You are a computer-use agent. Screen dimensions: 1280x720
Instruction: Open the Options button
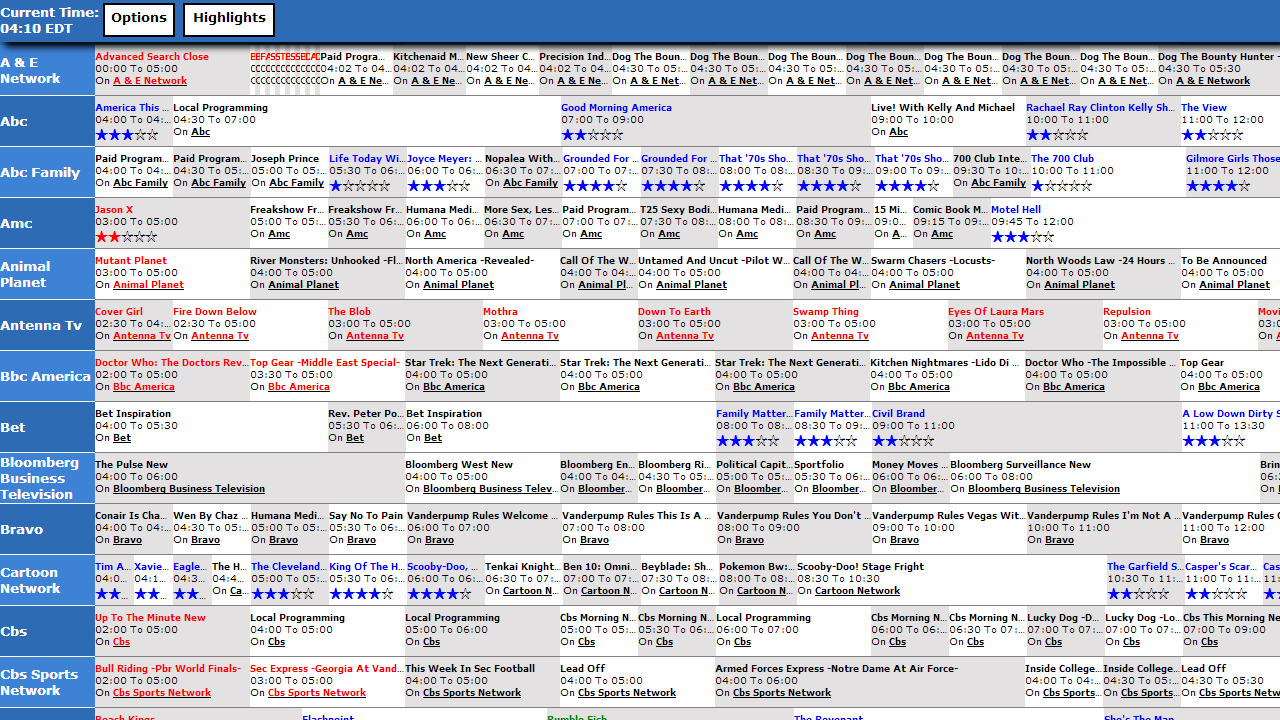pos(139,20)
